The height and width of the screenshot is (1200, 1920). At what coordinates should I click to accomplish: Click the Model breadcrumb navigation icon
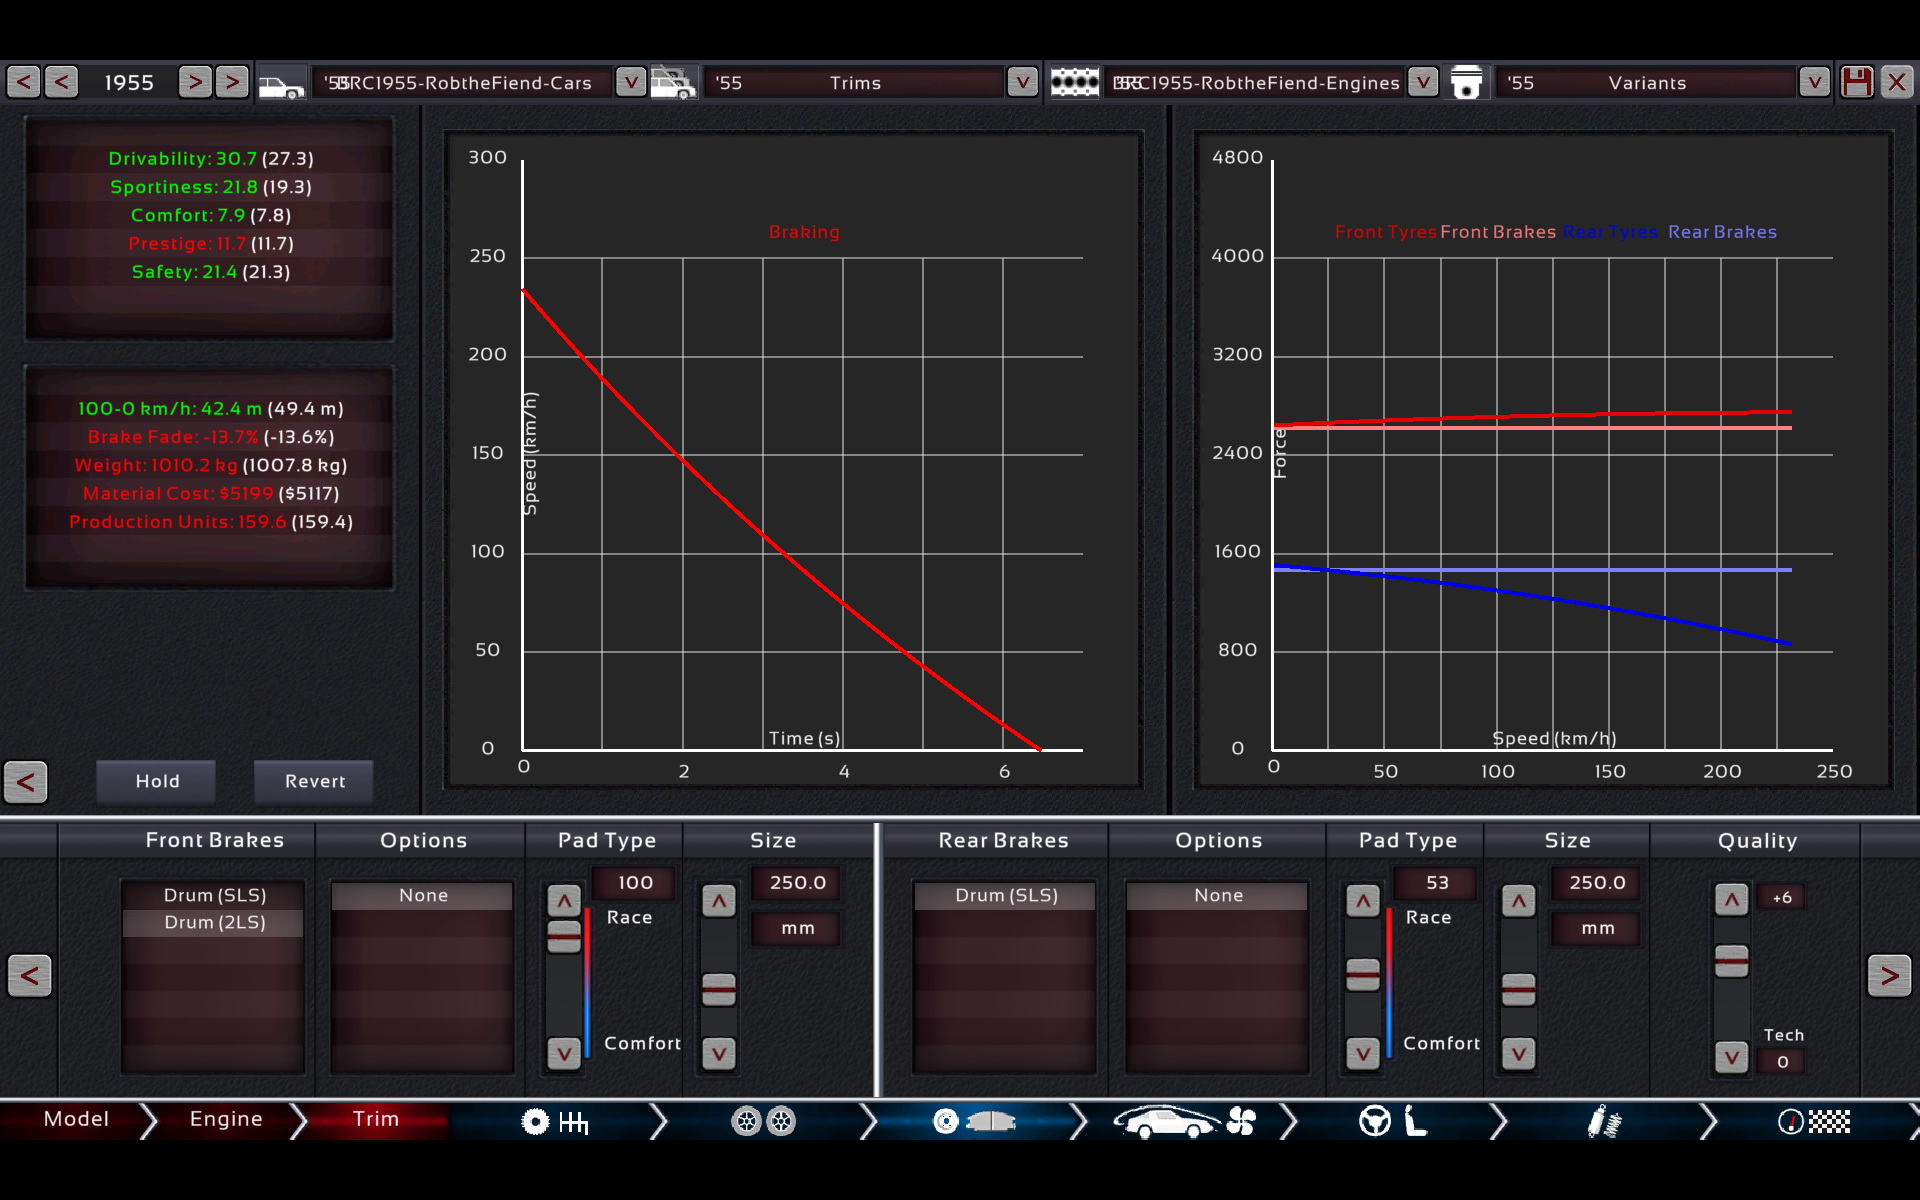[x=76, y=1118]
